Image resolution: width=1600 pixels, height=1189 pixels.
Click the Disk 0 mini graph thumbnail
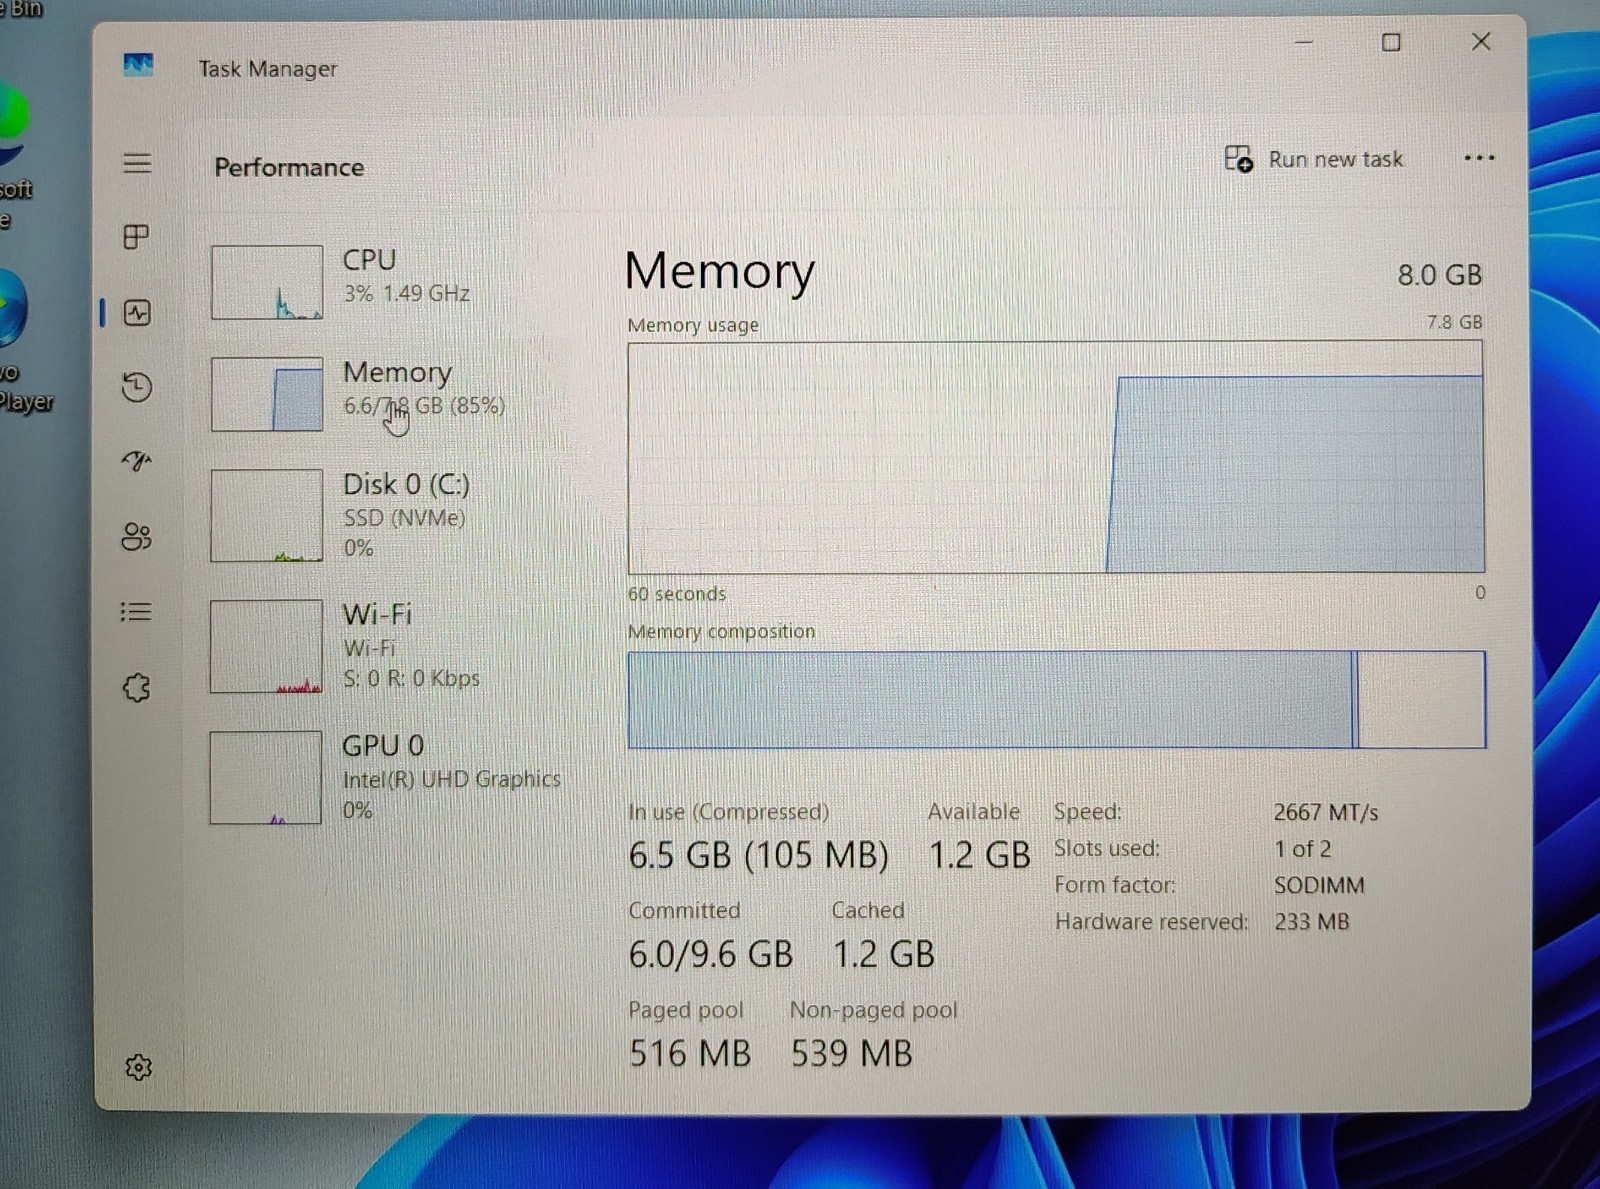coord(267,516)
